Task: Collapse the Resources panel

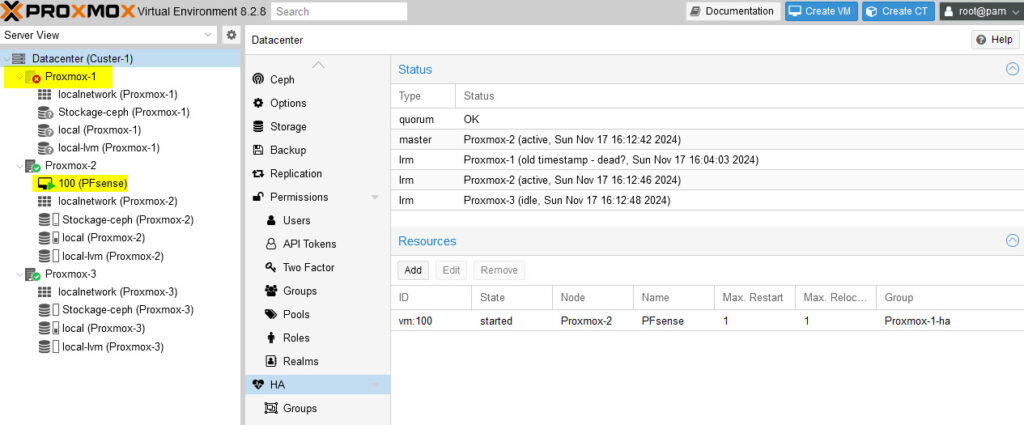Action: pos(1012,241)
